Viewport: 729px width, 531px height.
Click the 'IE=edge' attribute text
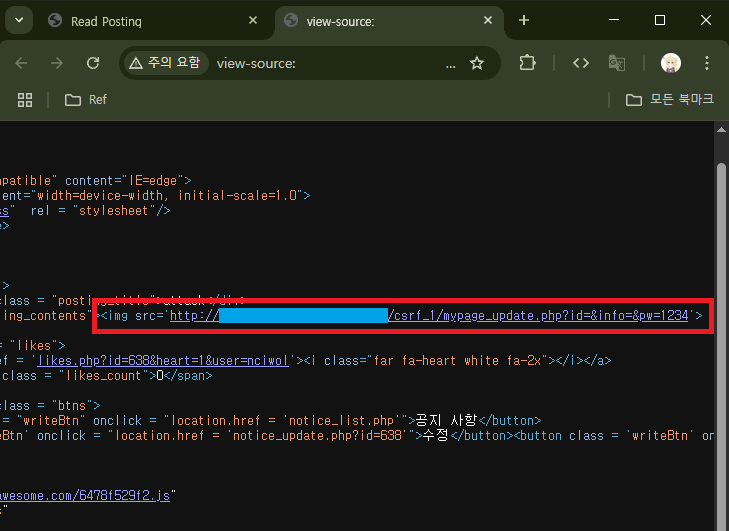pyautogui.click(x=153, y=180)
